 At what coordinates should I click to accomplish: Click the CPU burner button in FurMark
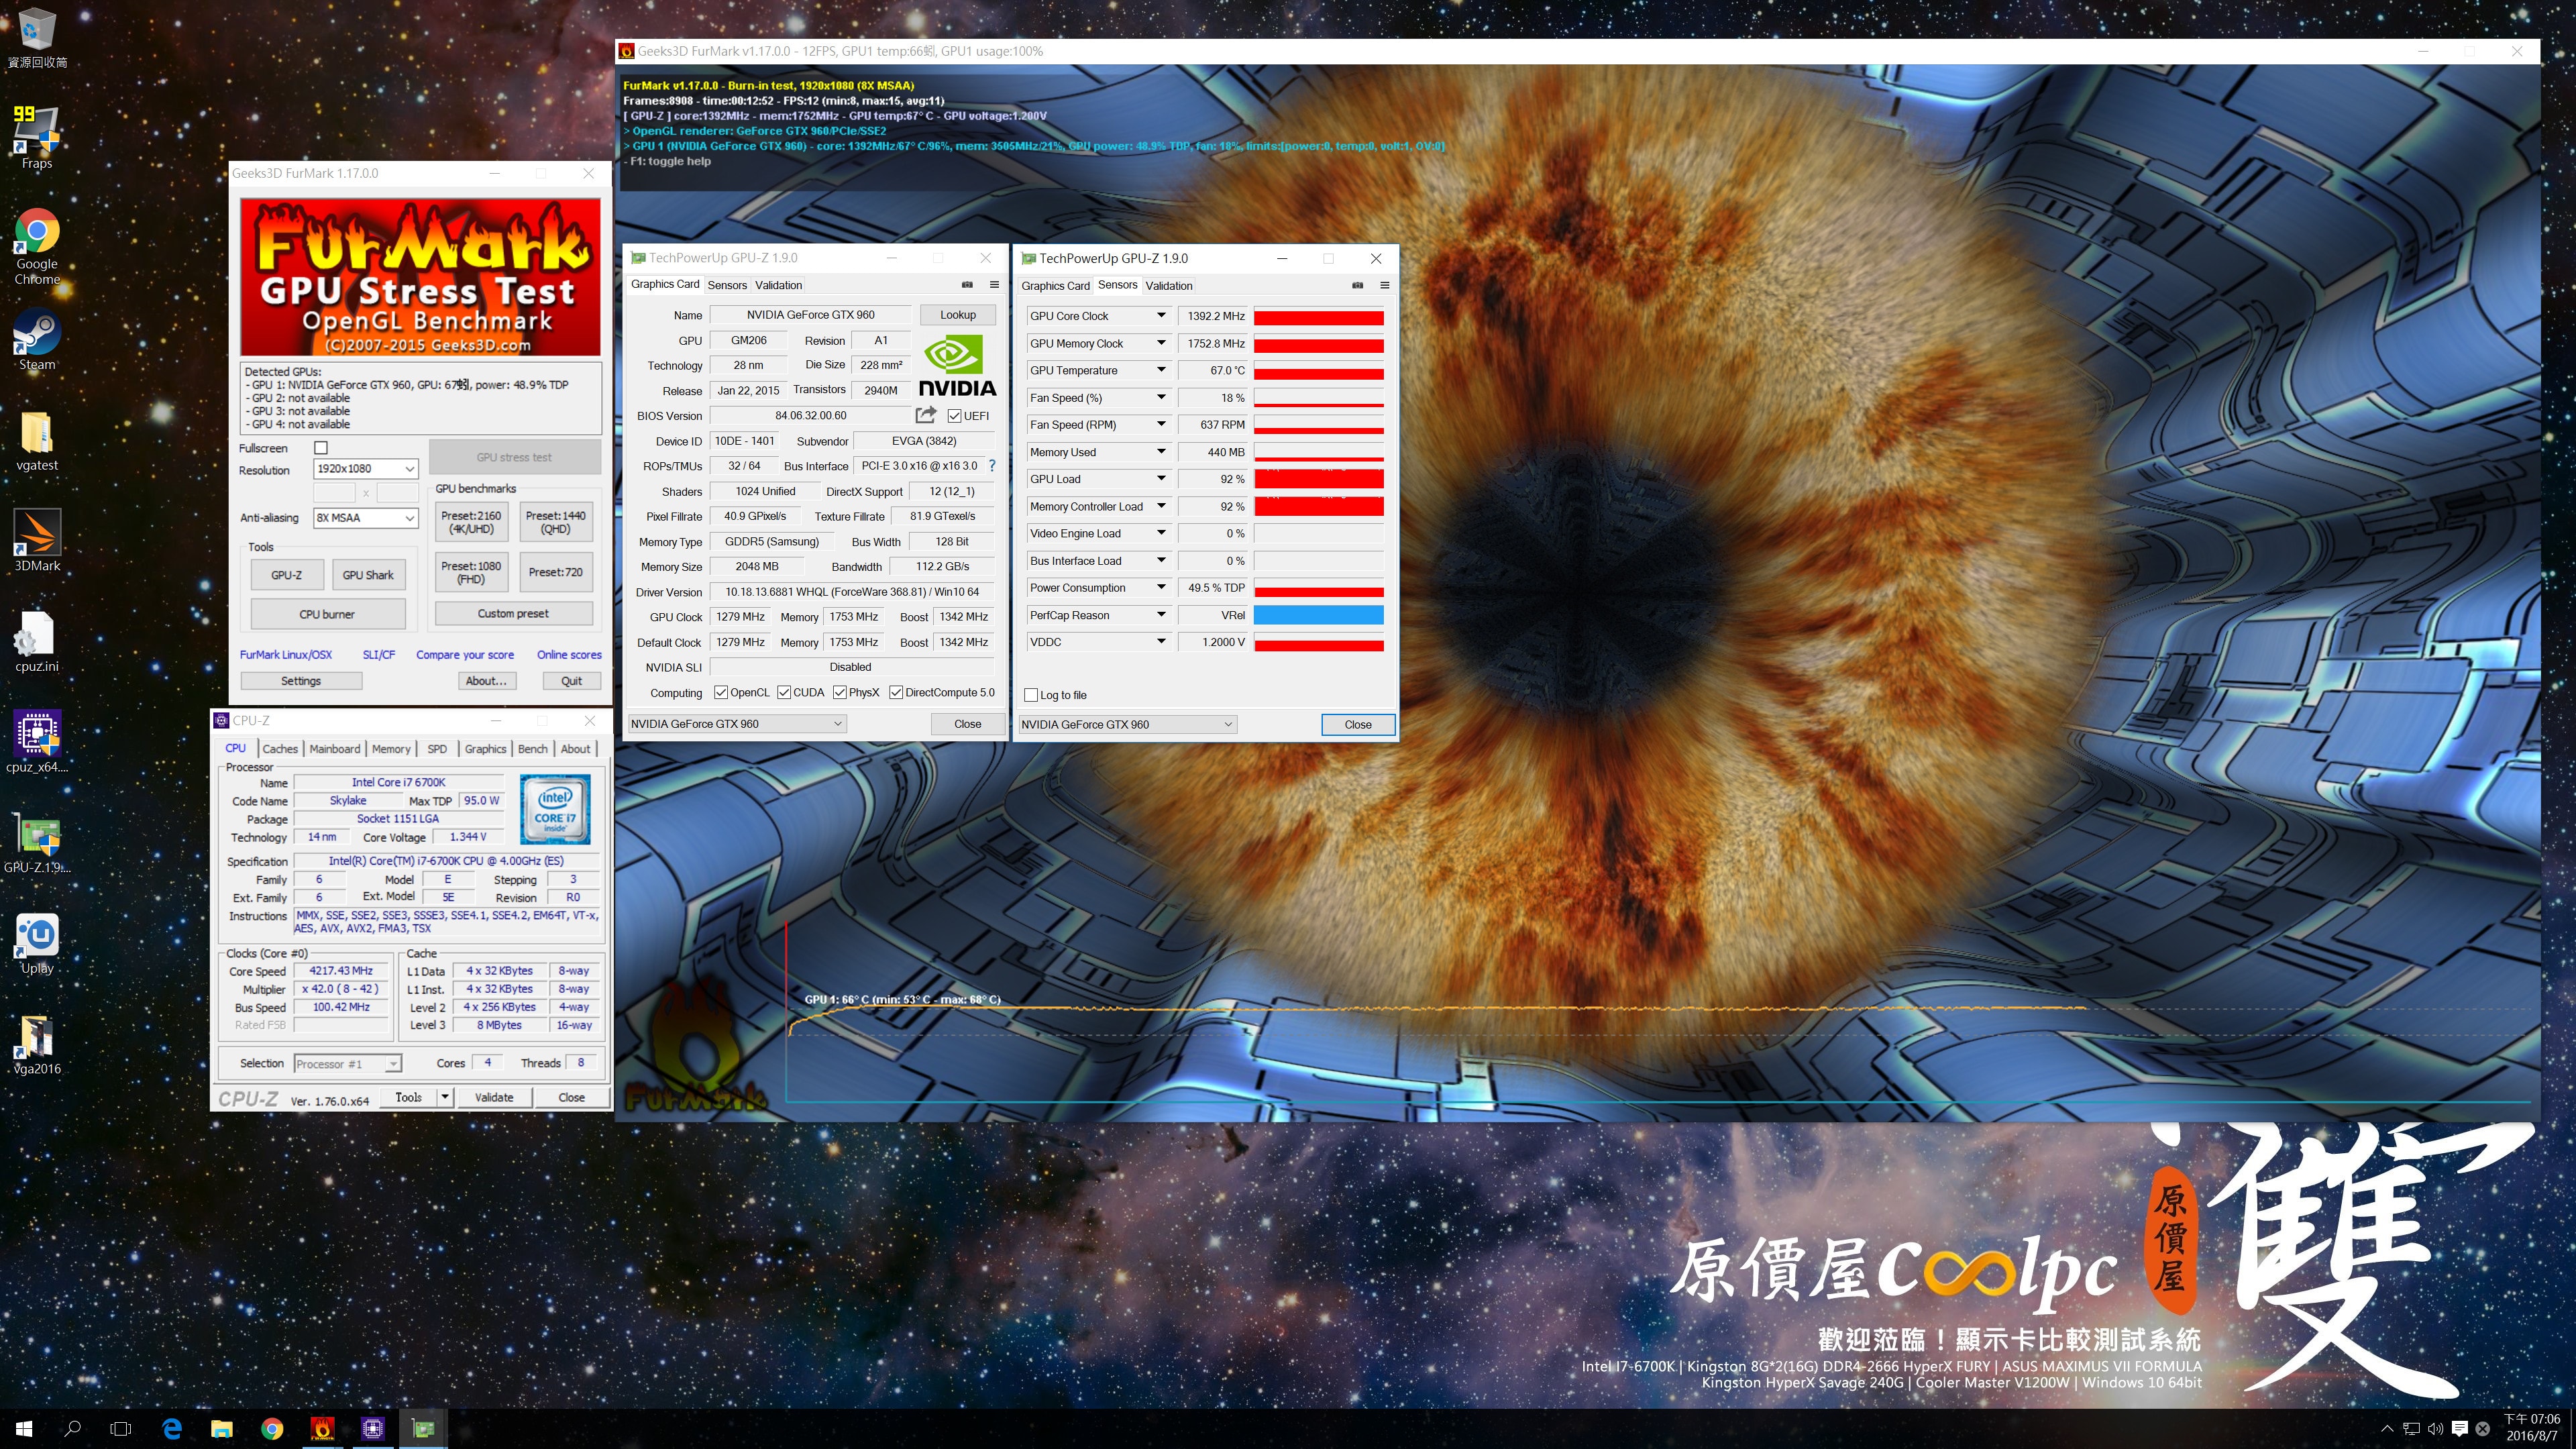click(x=328, y=614)
